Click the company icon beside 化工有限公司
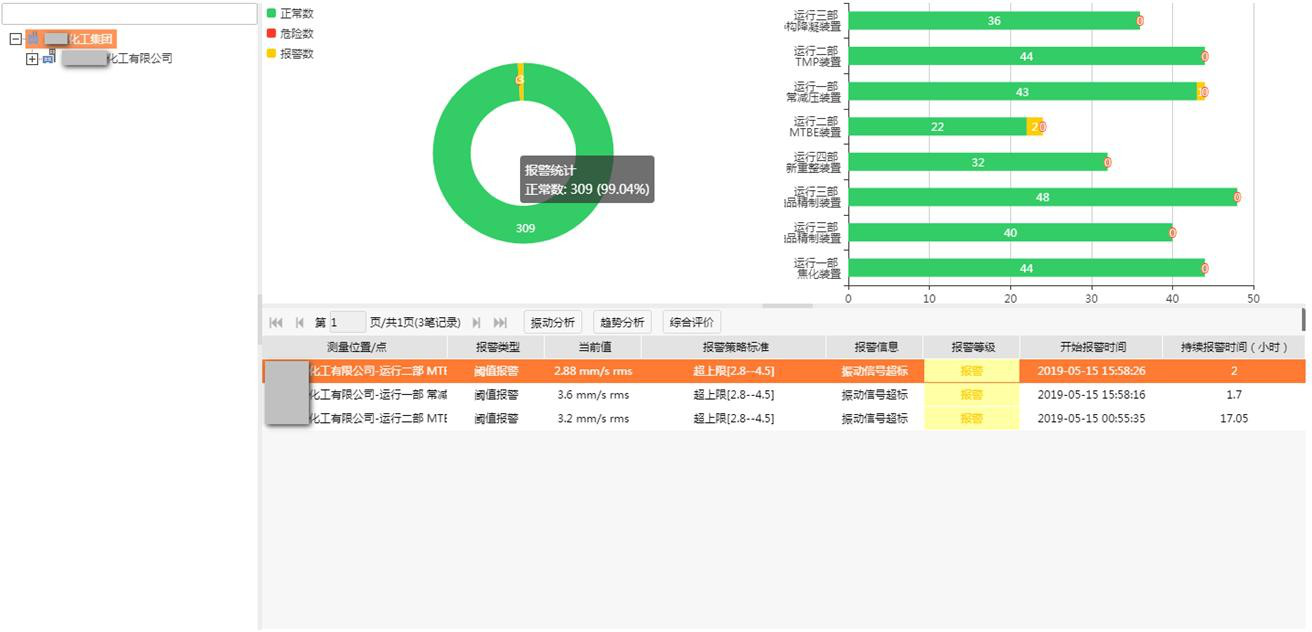This screenshot has height=632, width=1312. (x=48, y=58)
